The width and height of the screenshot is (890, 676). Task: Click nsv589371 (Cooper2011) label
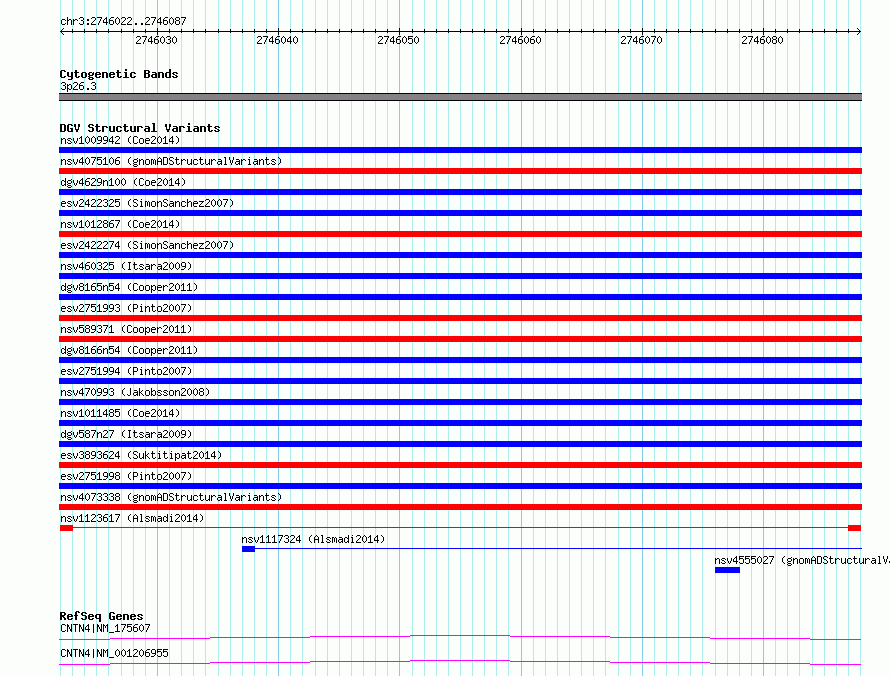126,329
